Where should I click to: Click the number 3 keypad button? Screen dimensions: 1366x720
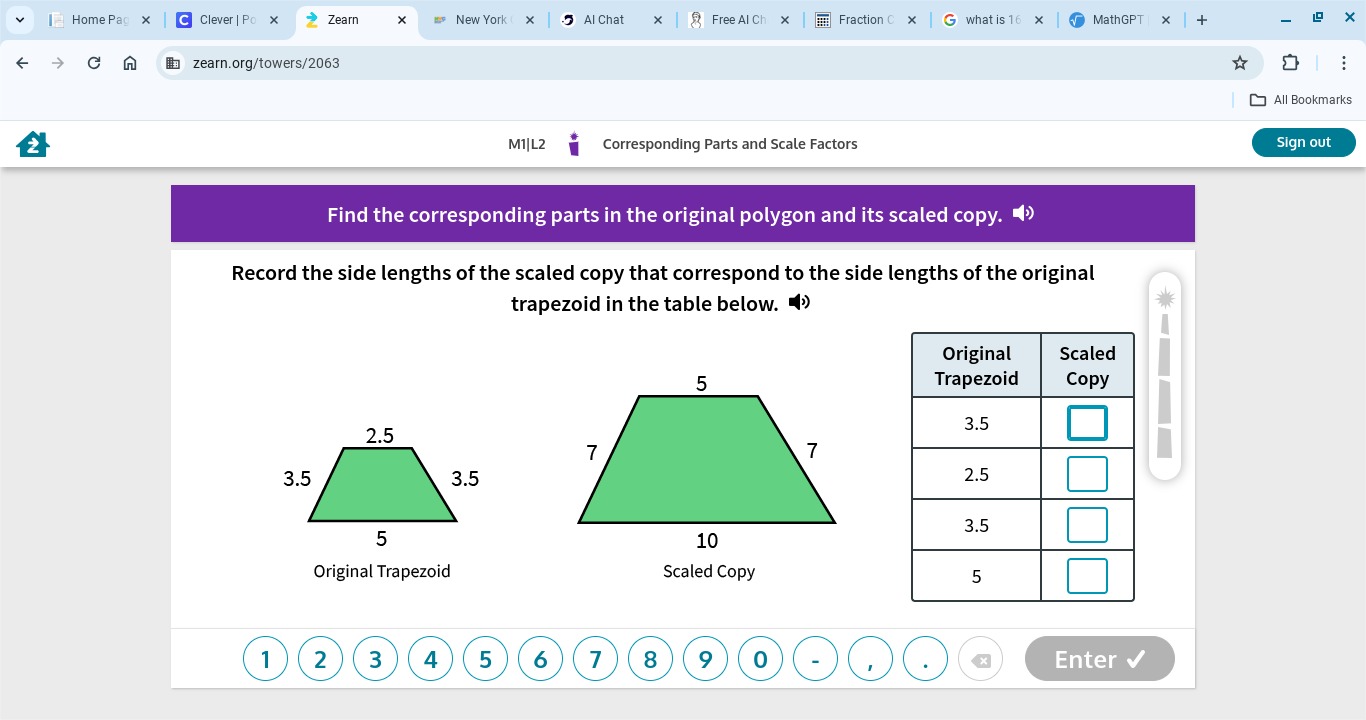click(x=375, y=660)
